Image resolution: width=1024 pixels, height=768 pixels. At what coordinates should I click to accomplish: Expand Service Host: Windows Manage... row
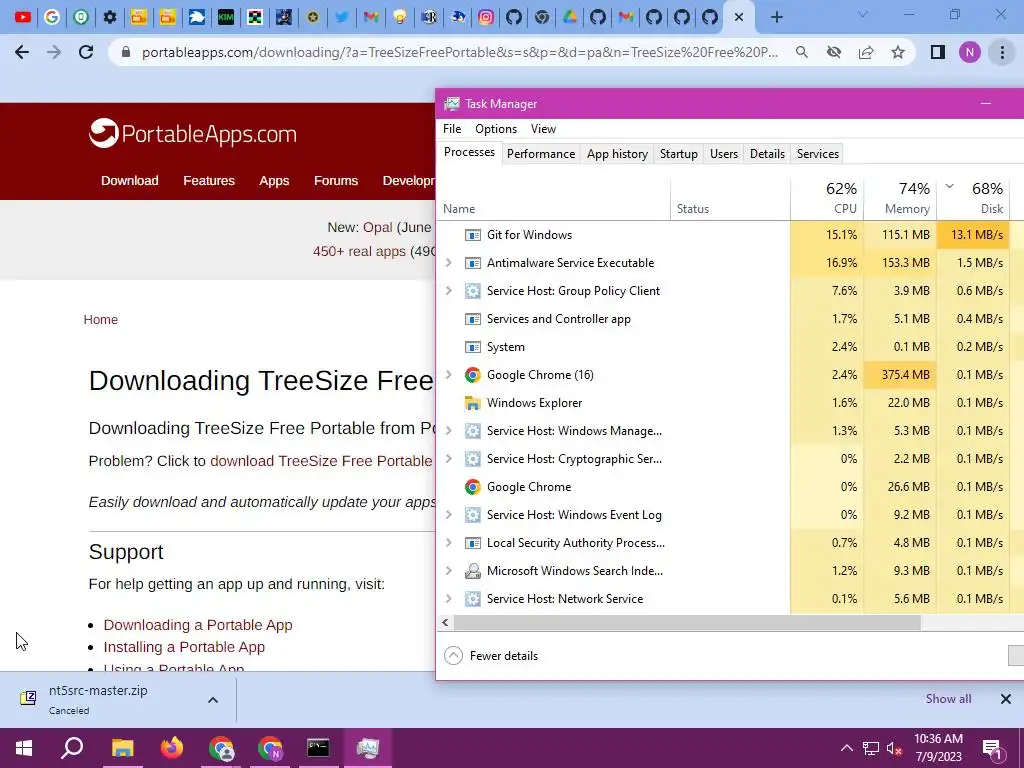coord(449,430)
